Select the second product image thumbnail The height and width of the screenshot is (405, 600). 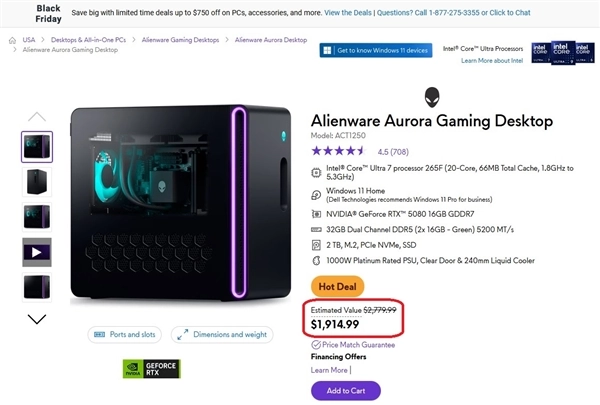click(37, 182)
